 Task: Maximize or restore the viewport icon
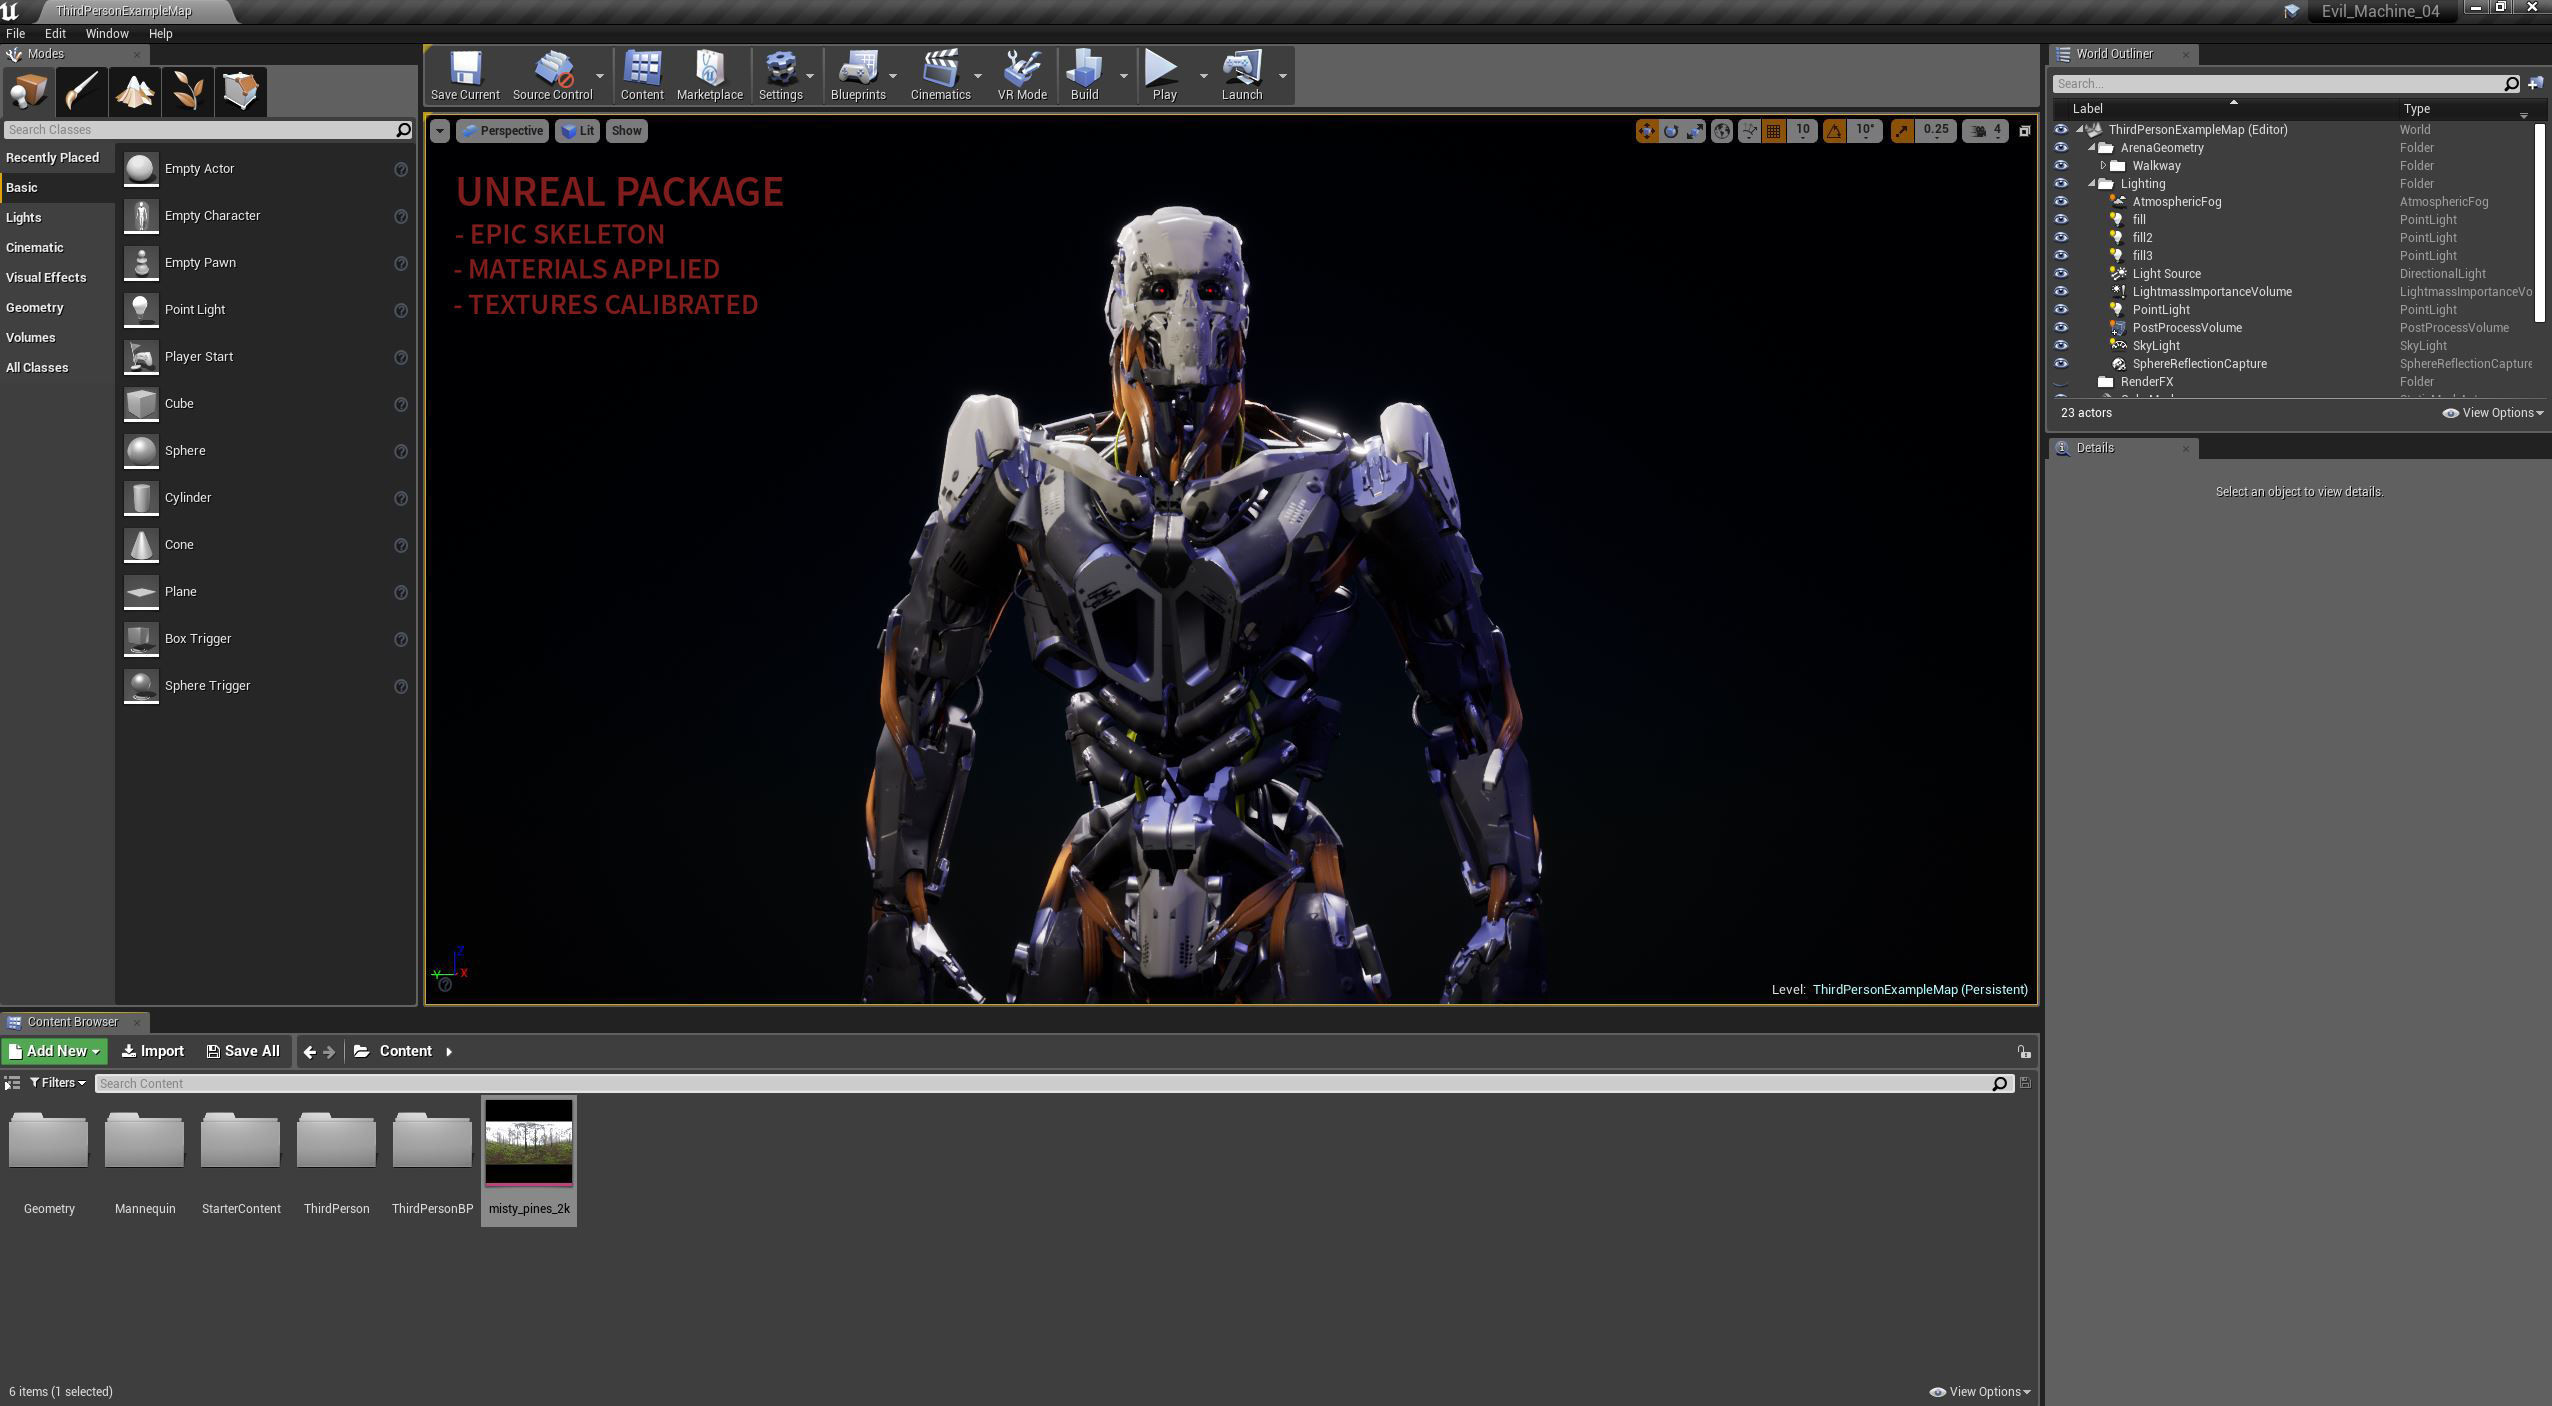pyautogui.click(x=2024, y=131)
